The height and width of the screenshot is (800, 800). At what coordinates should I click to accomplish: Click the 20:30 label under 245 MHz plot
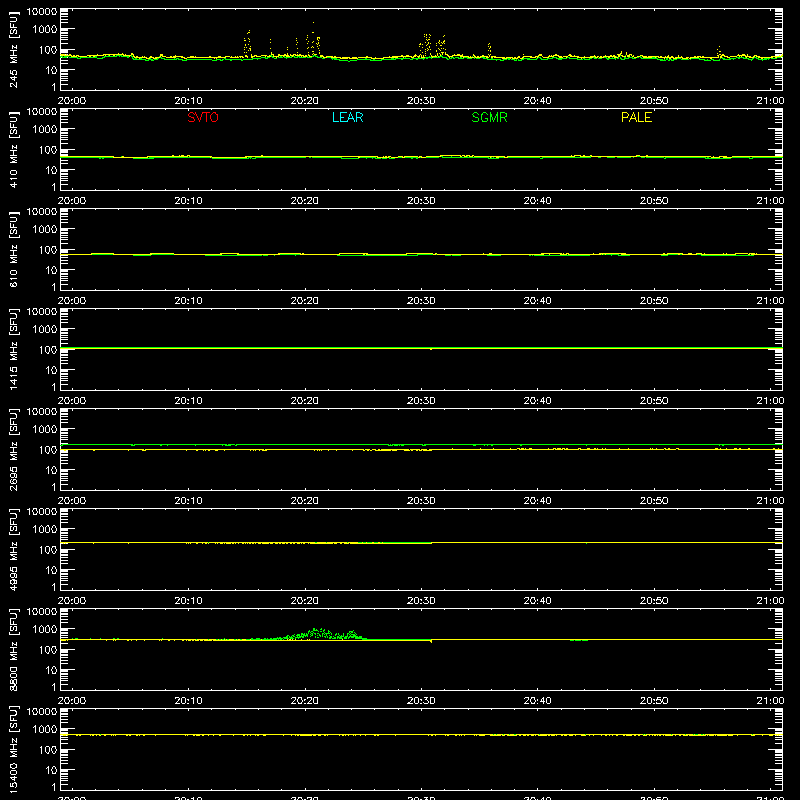click(421, 101)
